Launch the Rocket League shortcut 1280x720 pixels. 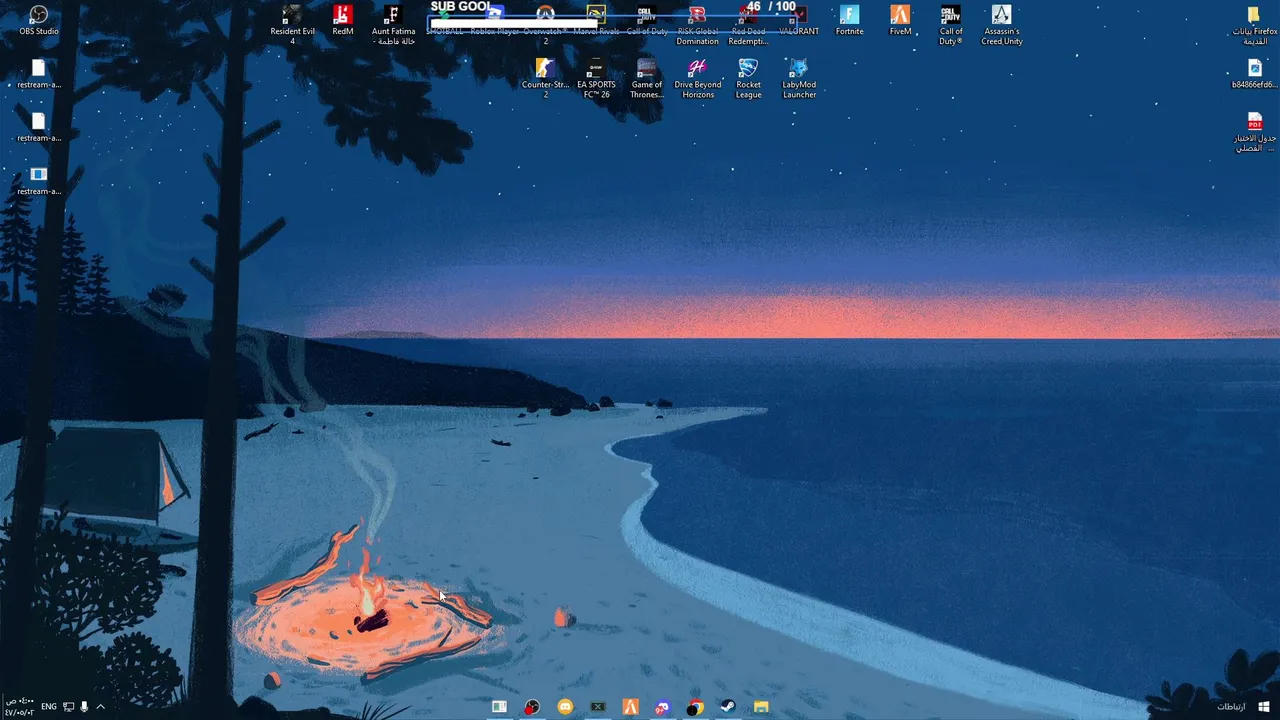pos(748,78)
